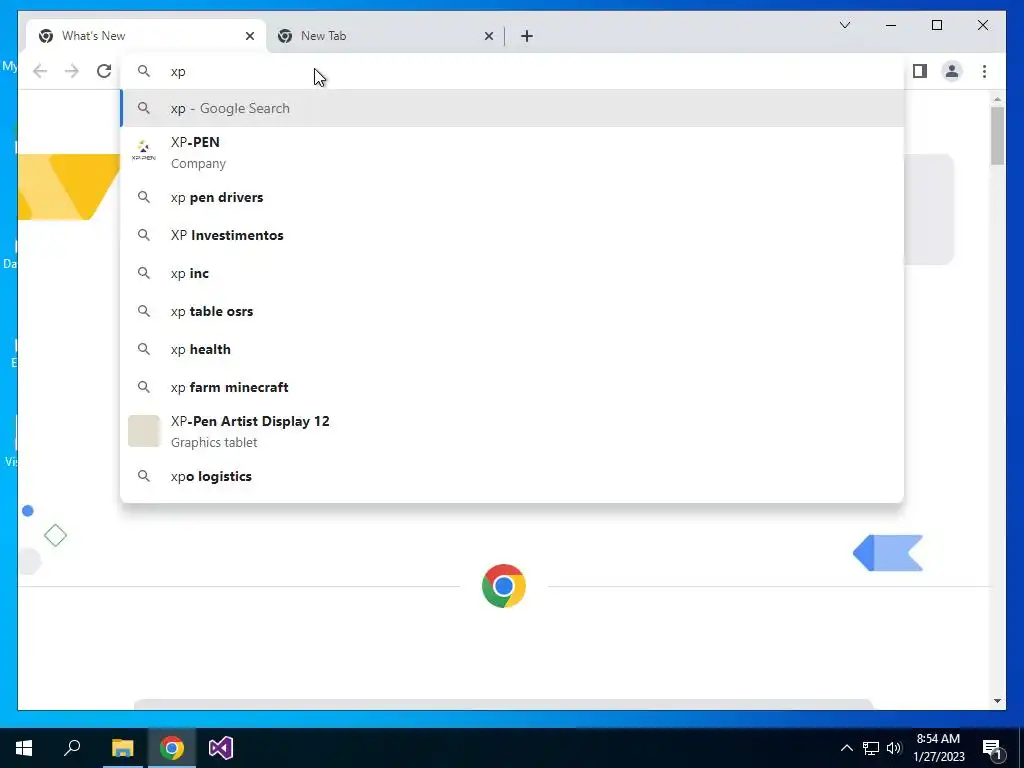The height and width of the screenshot is (768, 1024).
Task: Open File Explorer from the taskbar
Action: pyautogui.click(x=122, y=748)
